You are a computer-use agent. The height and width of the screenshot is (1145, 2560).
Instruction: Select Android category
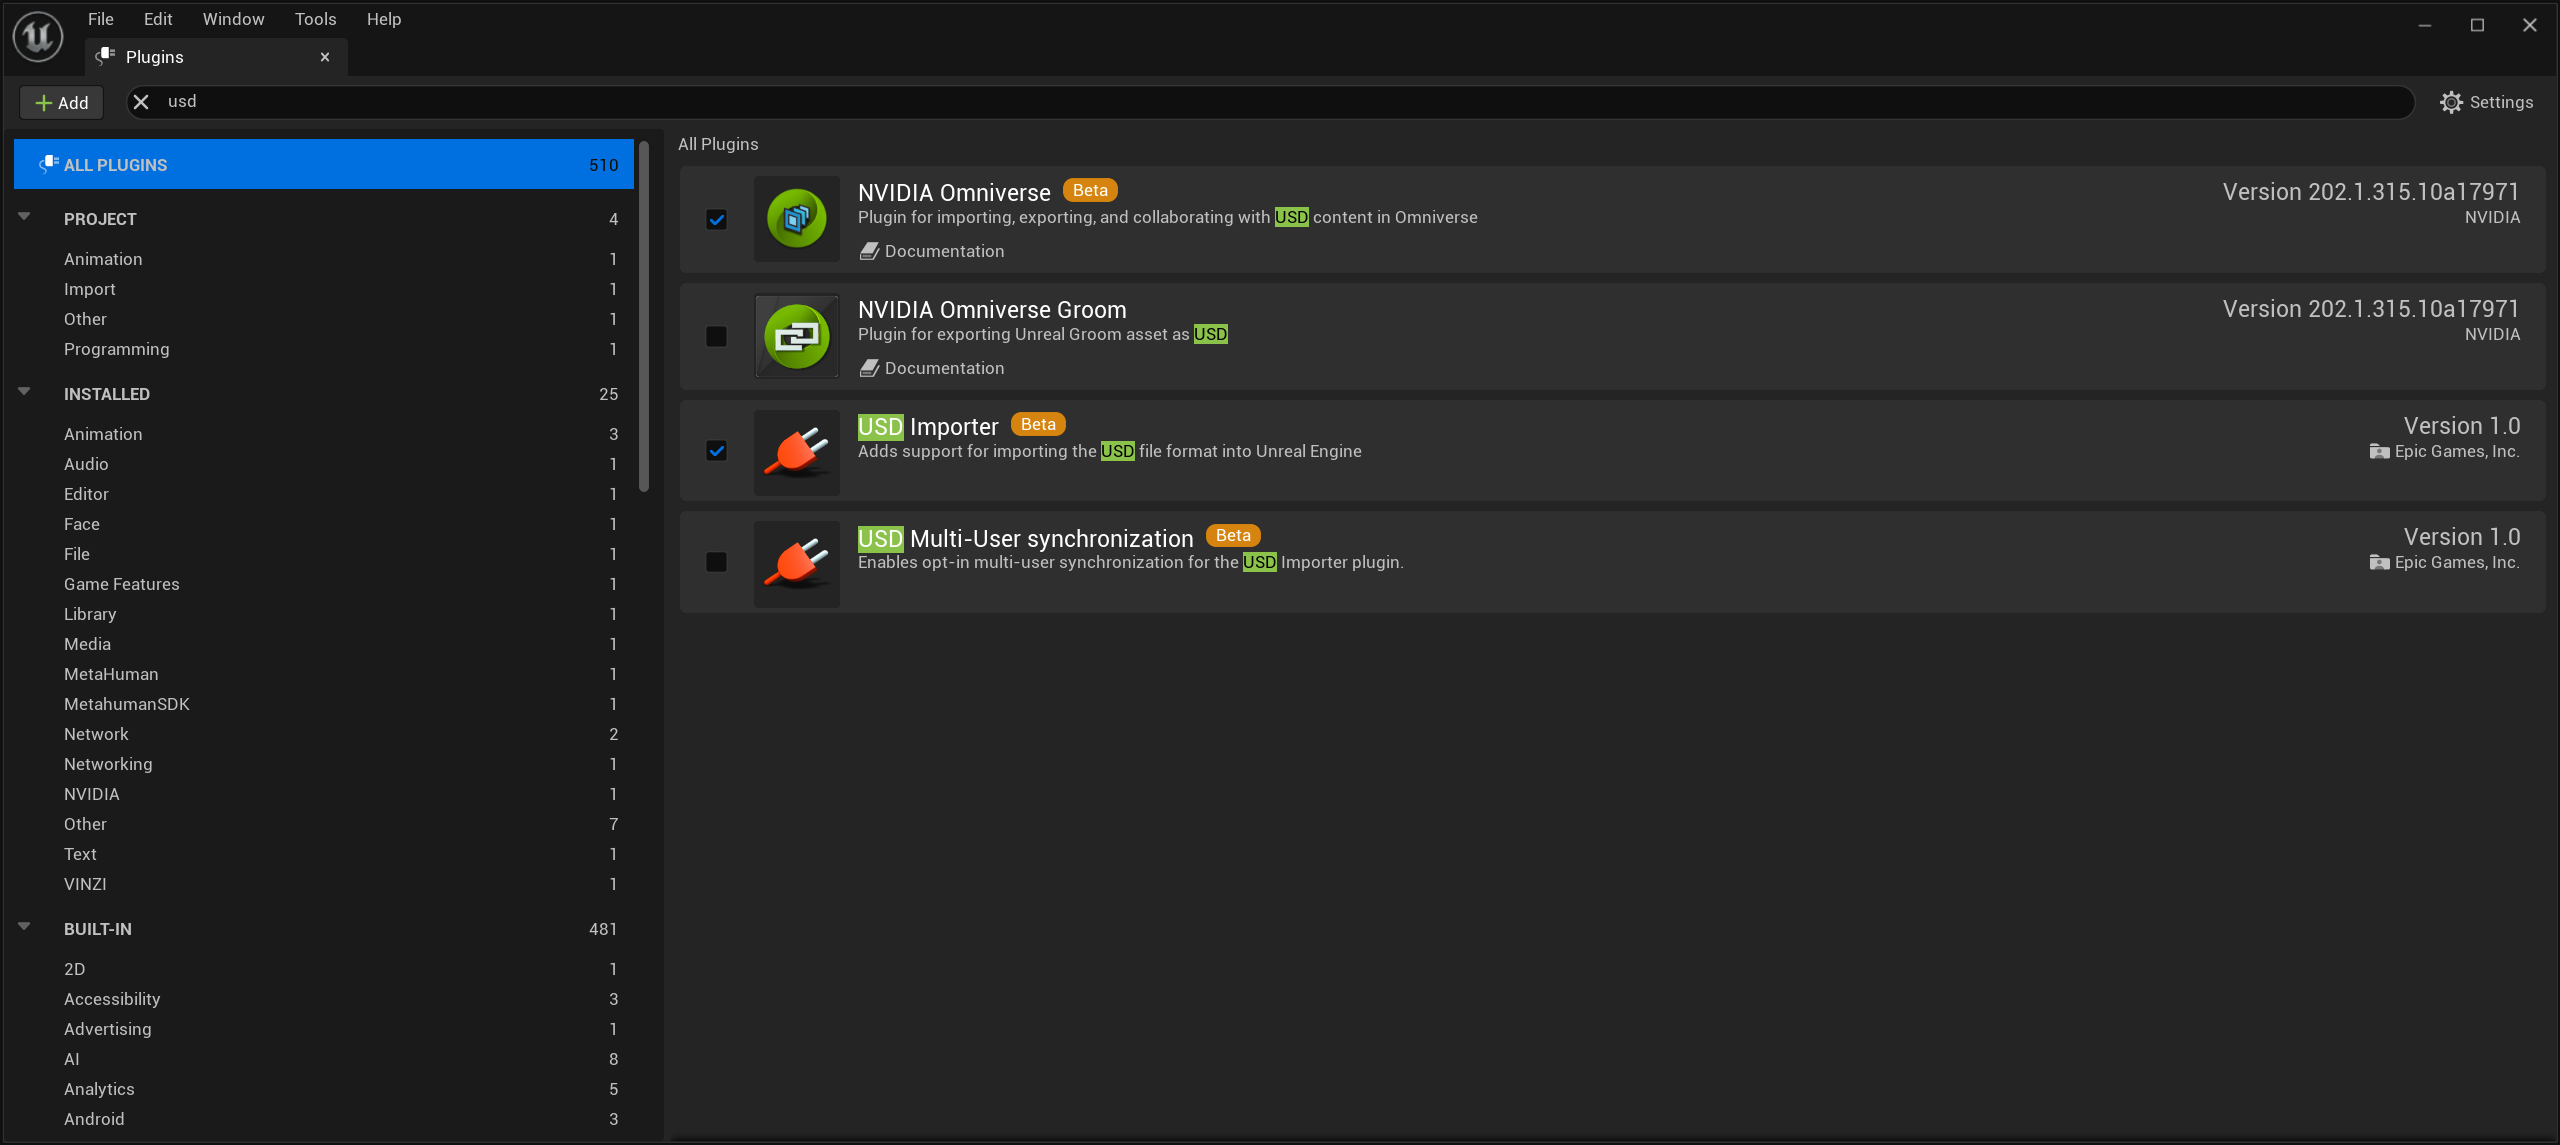pyautogui.click(x=324, y=1119)
